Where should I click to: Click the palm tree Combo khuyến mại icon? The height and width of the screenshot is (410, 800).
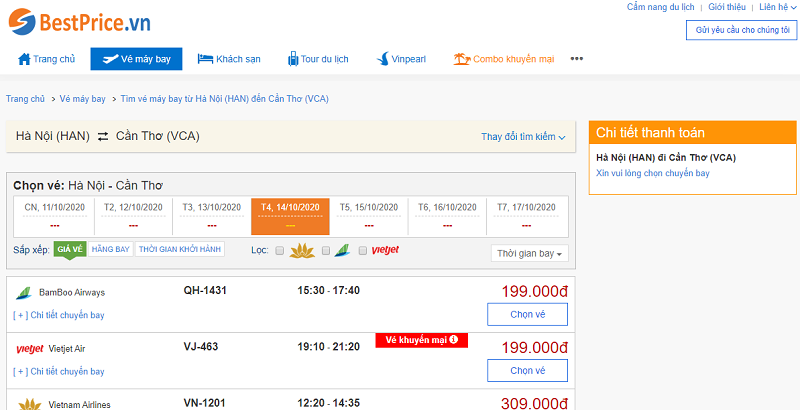click(462, 59)
